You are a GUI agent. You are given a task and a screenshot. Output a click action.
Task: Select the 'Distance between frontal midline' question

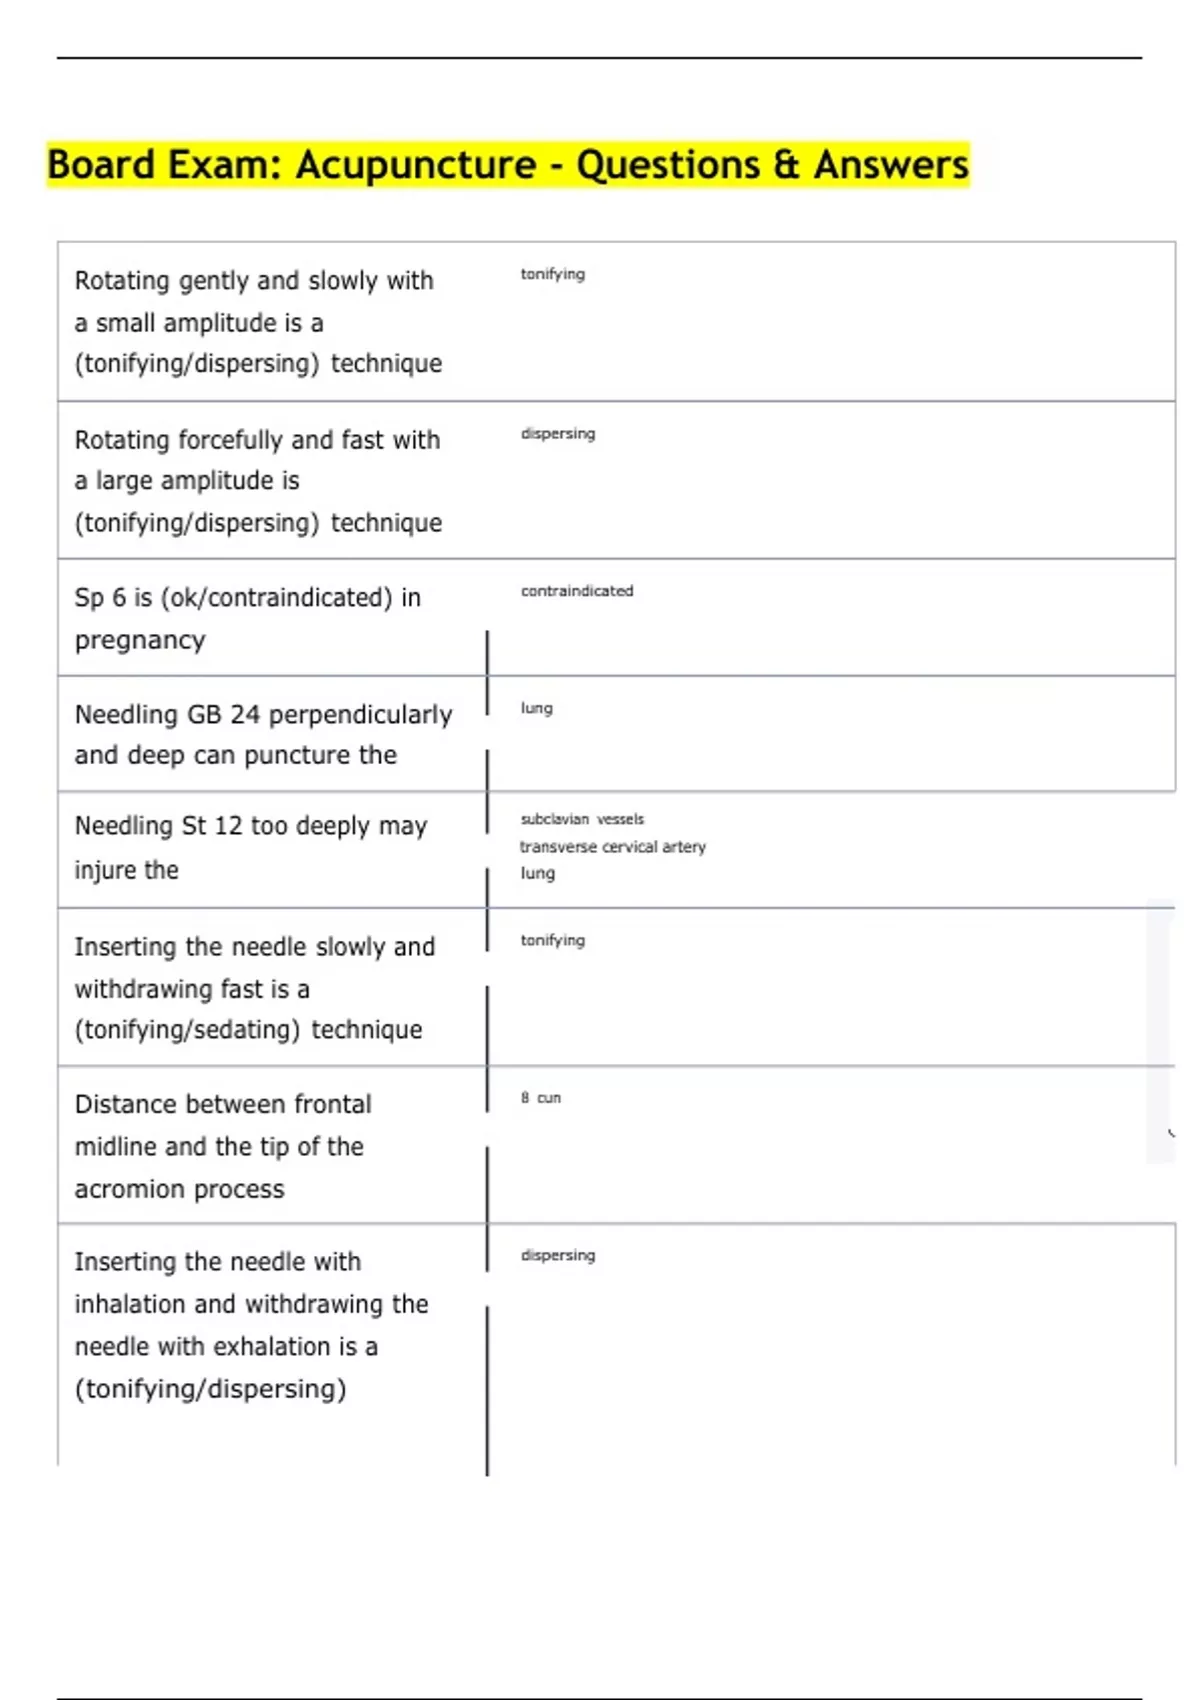pyautogui.click(x=222, y=1146)
